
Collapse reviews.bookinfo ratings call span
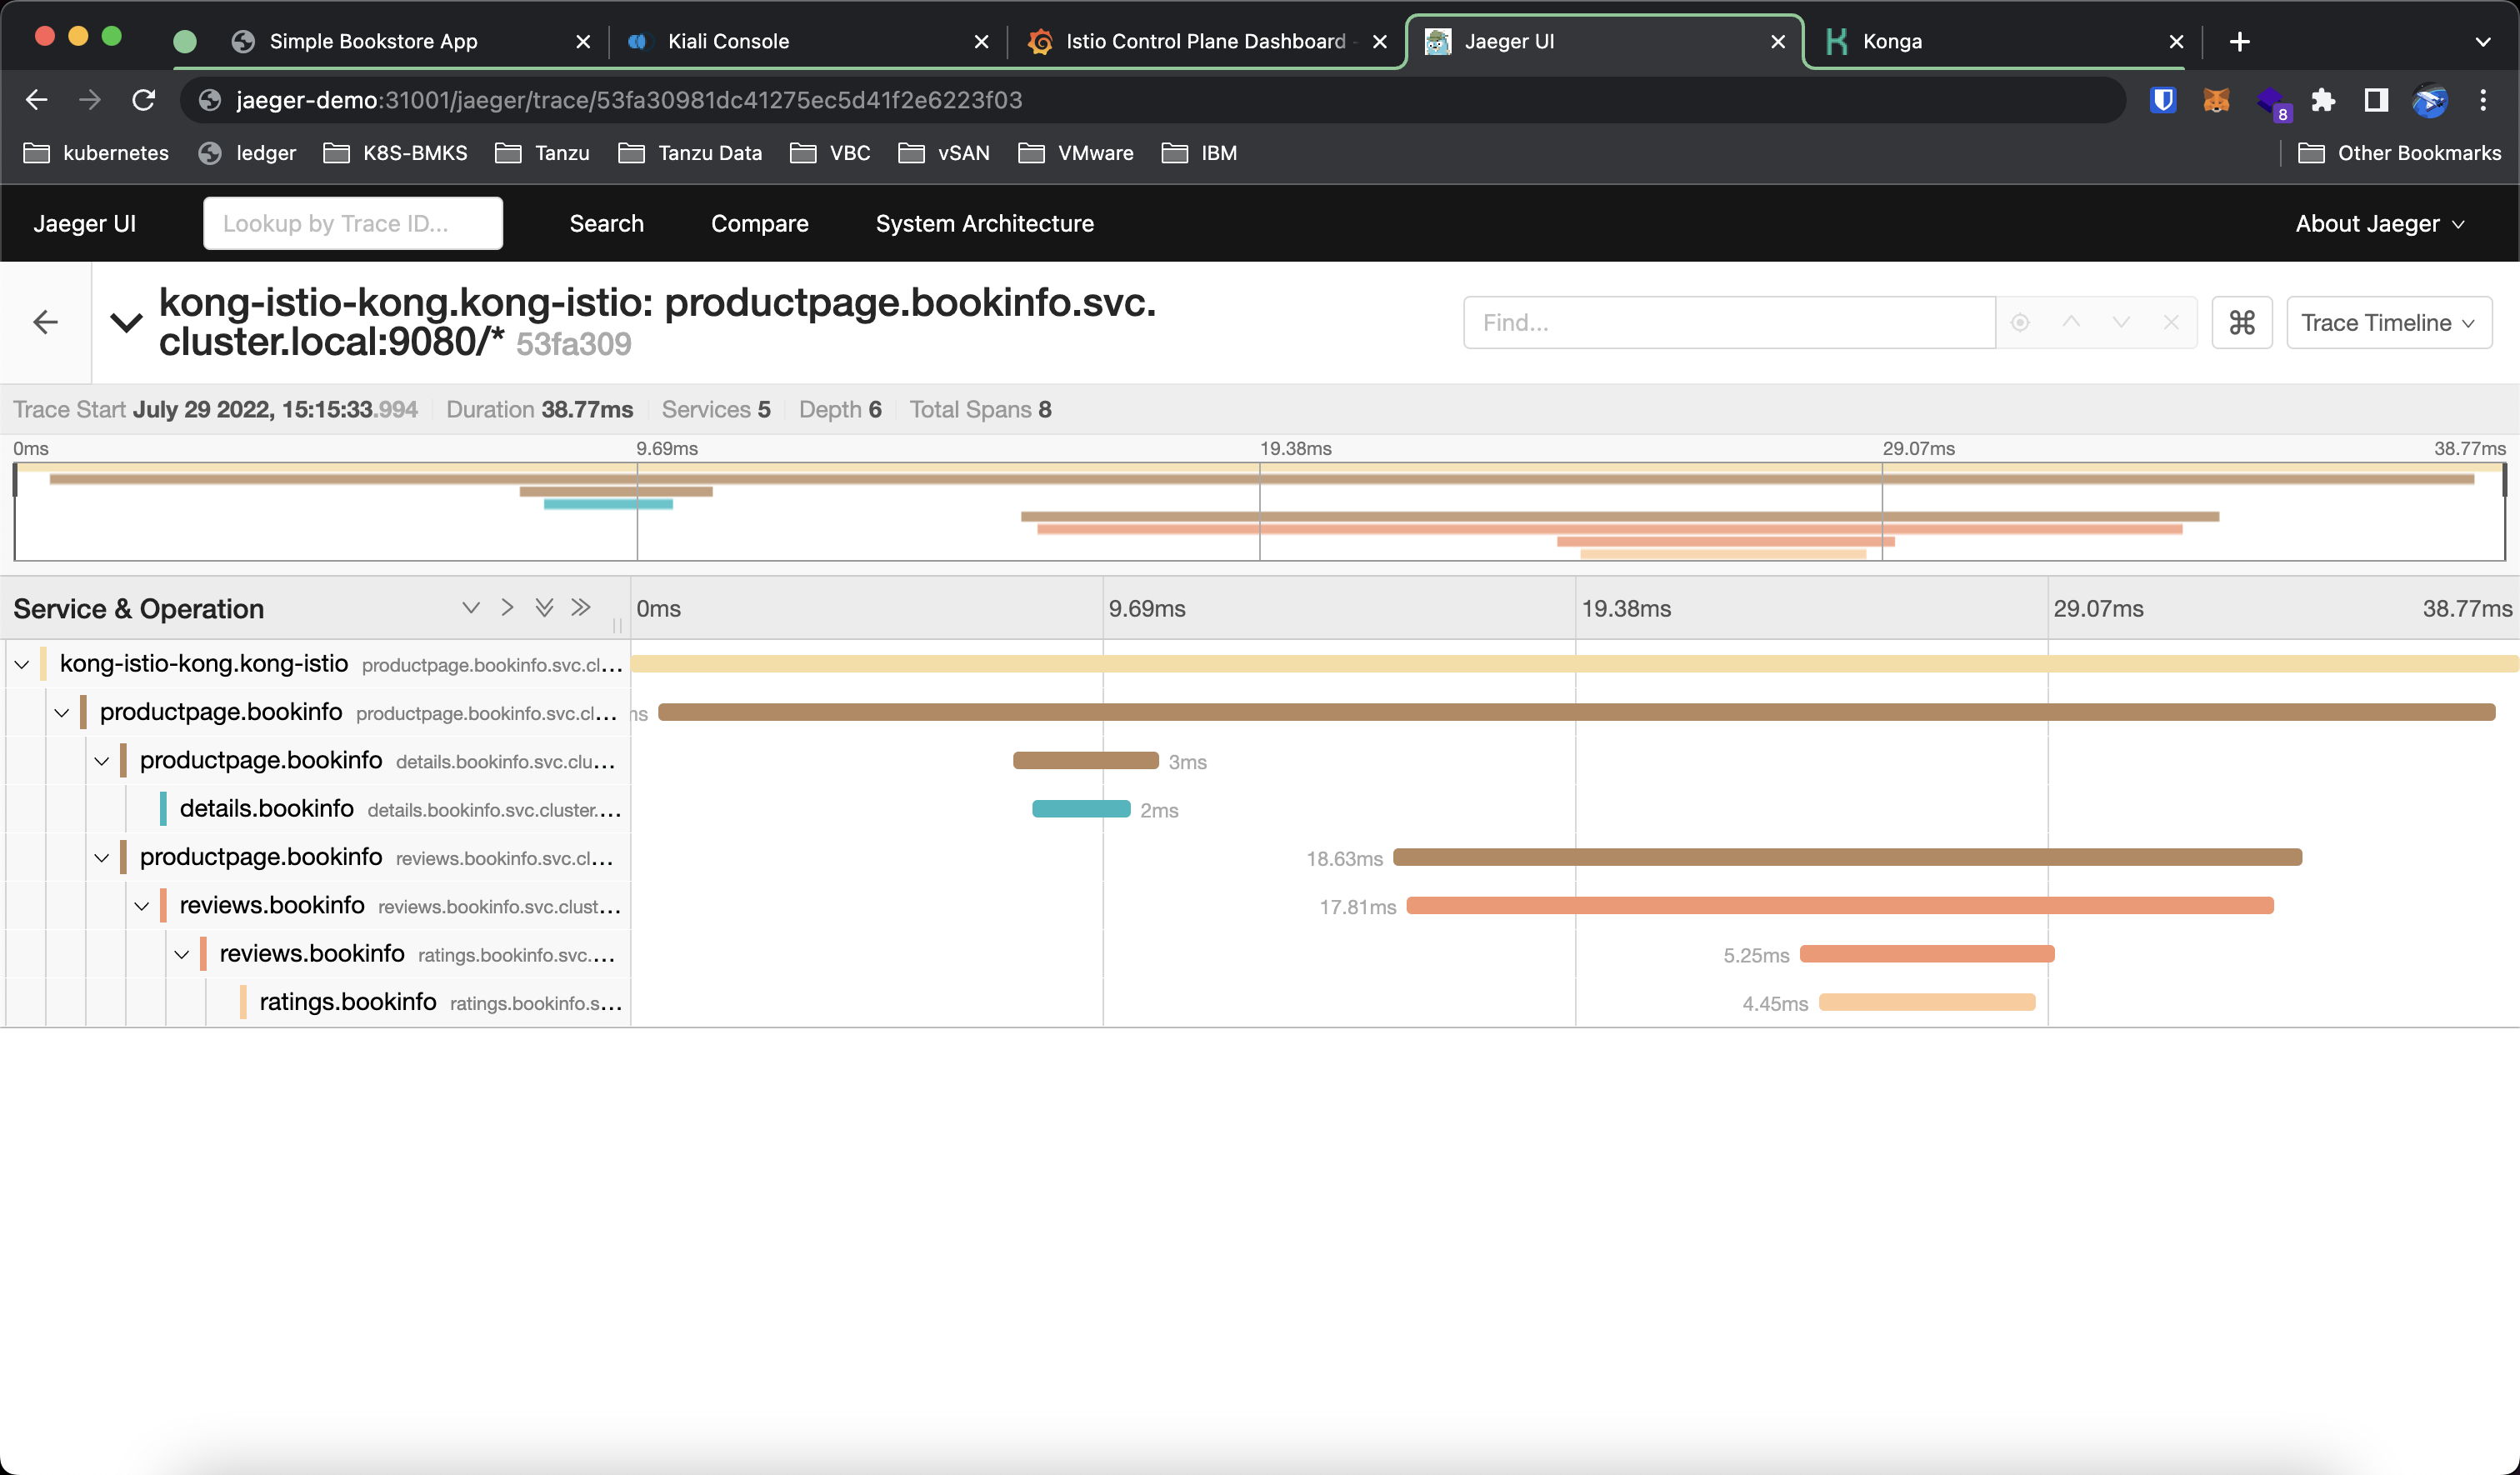[182, 954]
